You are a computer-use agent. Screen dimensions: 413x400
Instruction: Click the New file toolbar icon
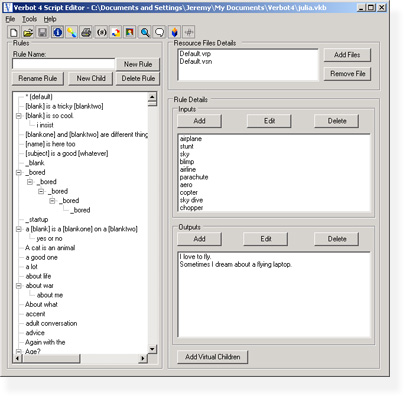(14, 32)
